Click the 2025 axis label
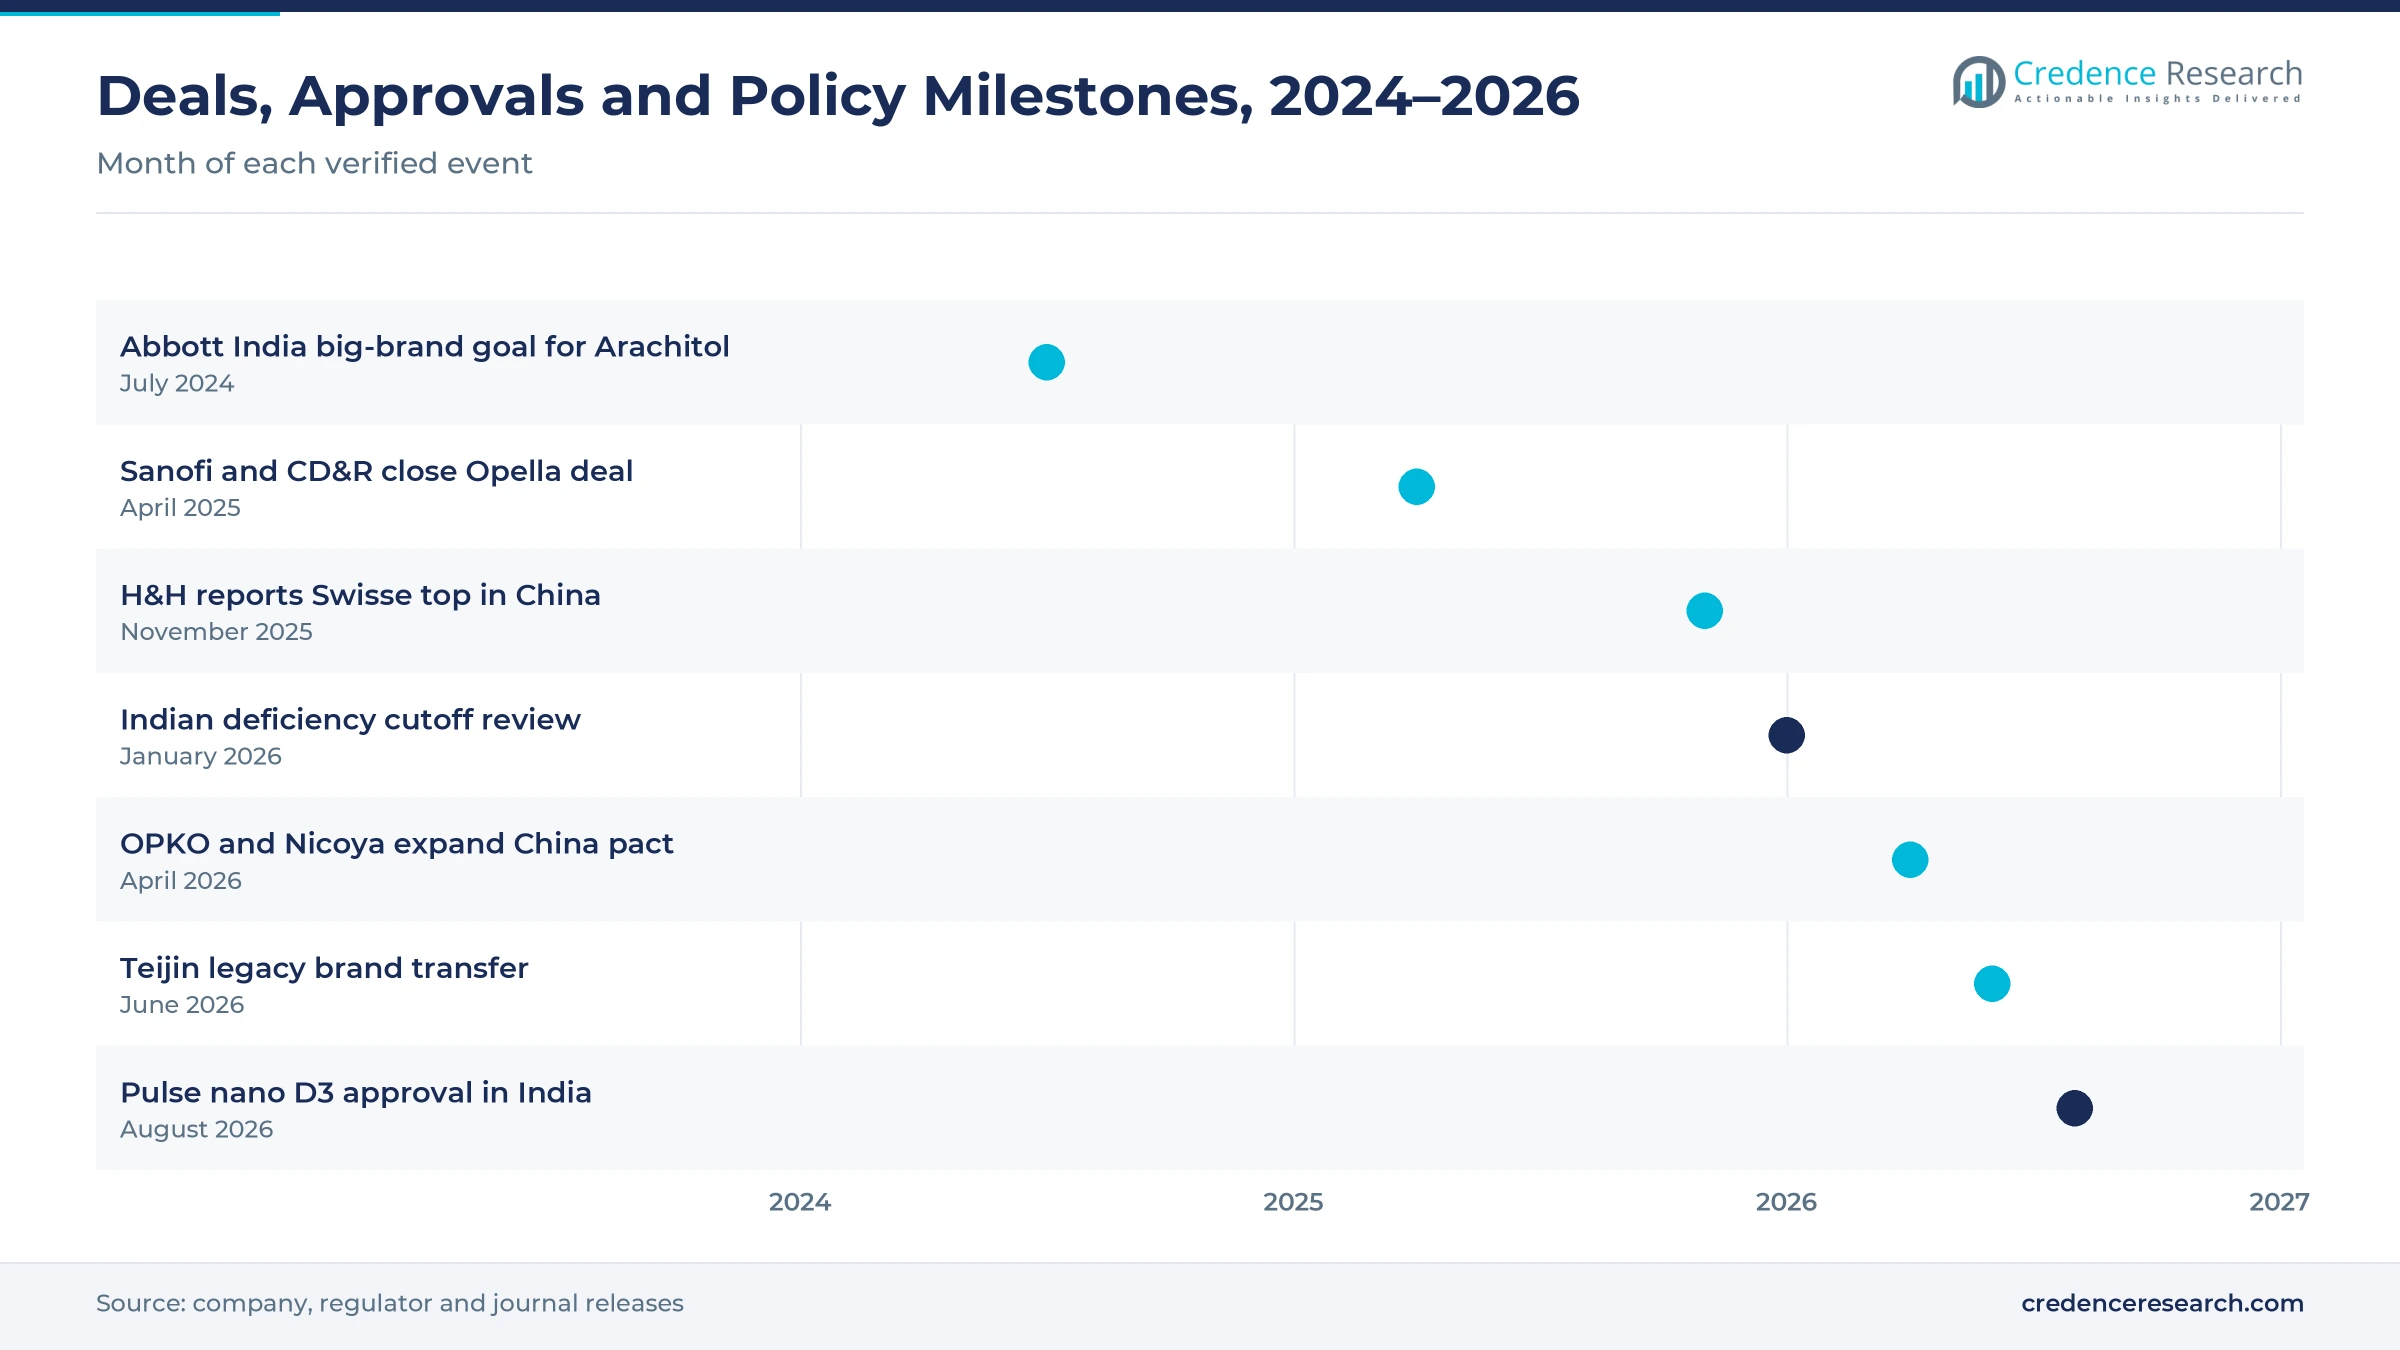The height and width of the screenshot is (1350, 2400). click(x=1293, y=1202)
